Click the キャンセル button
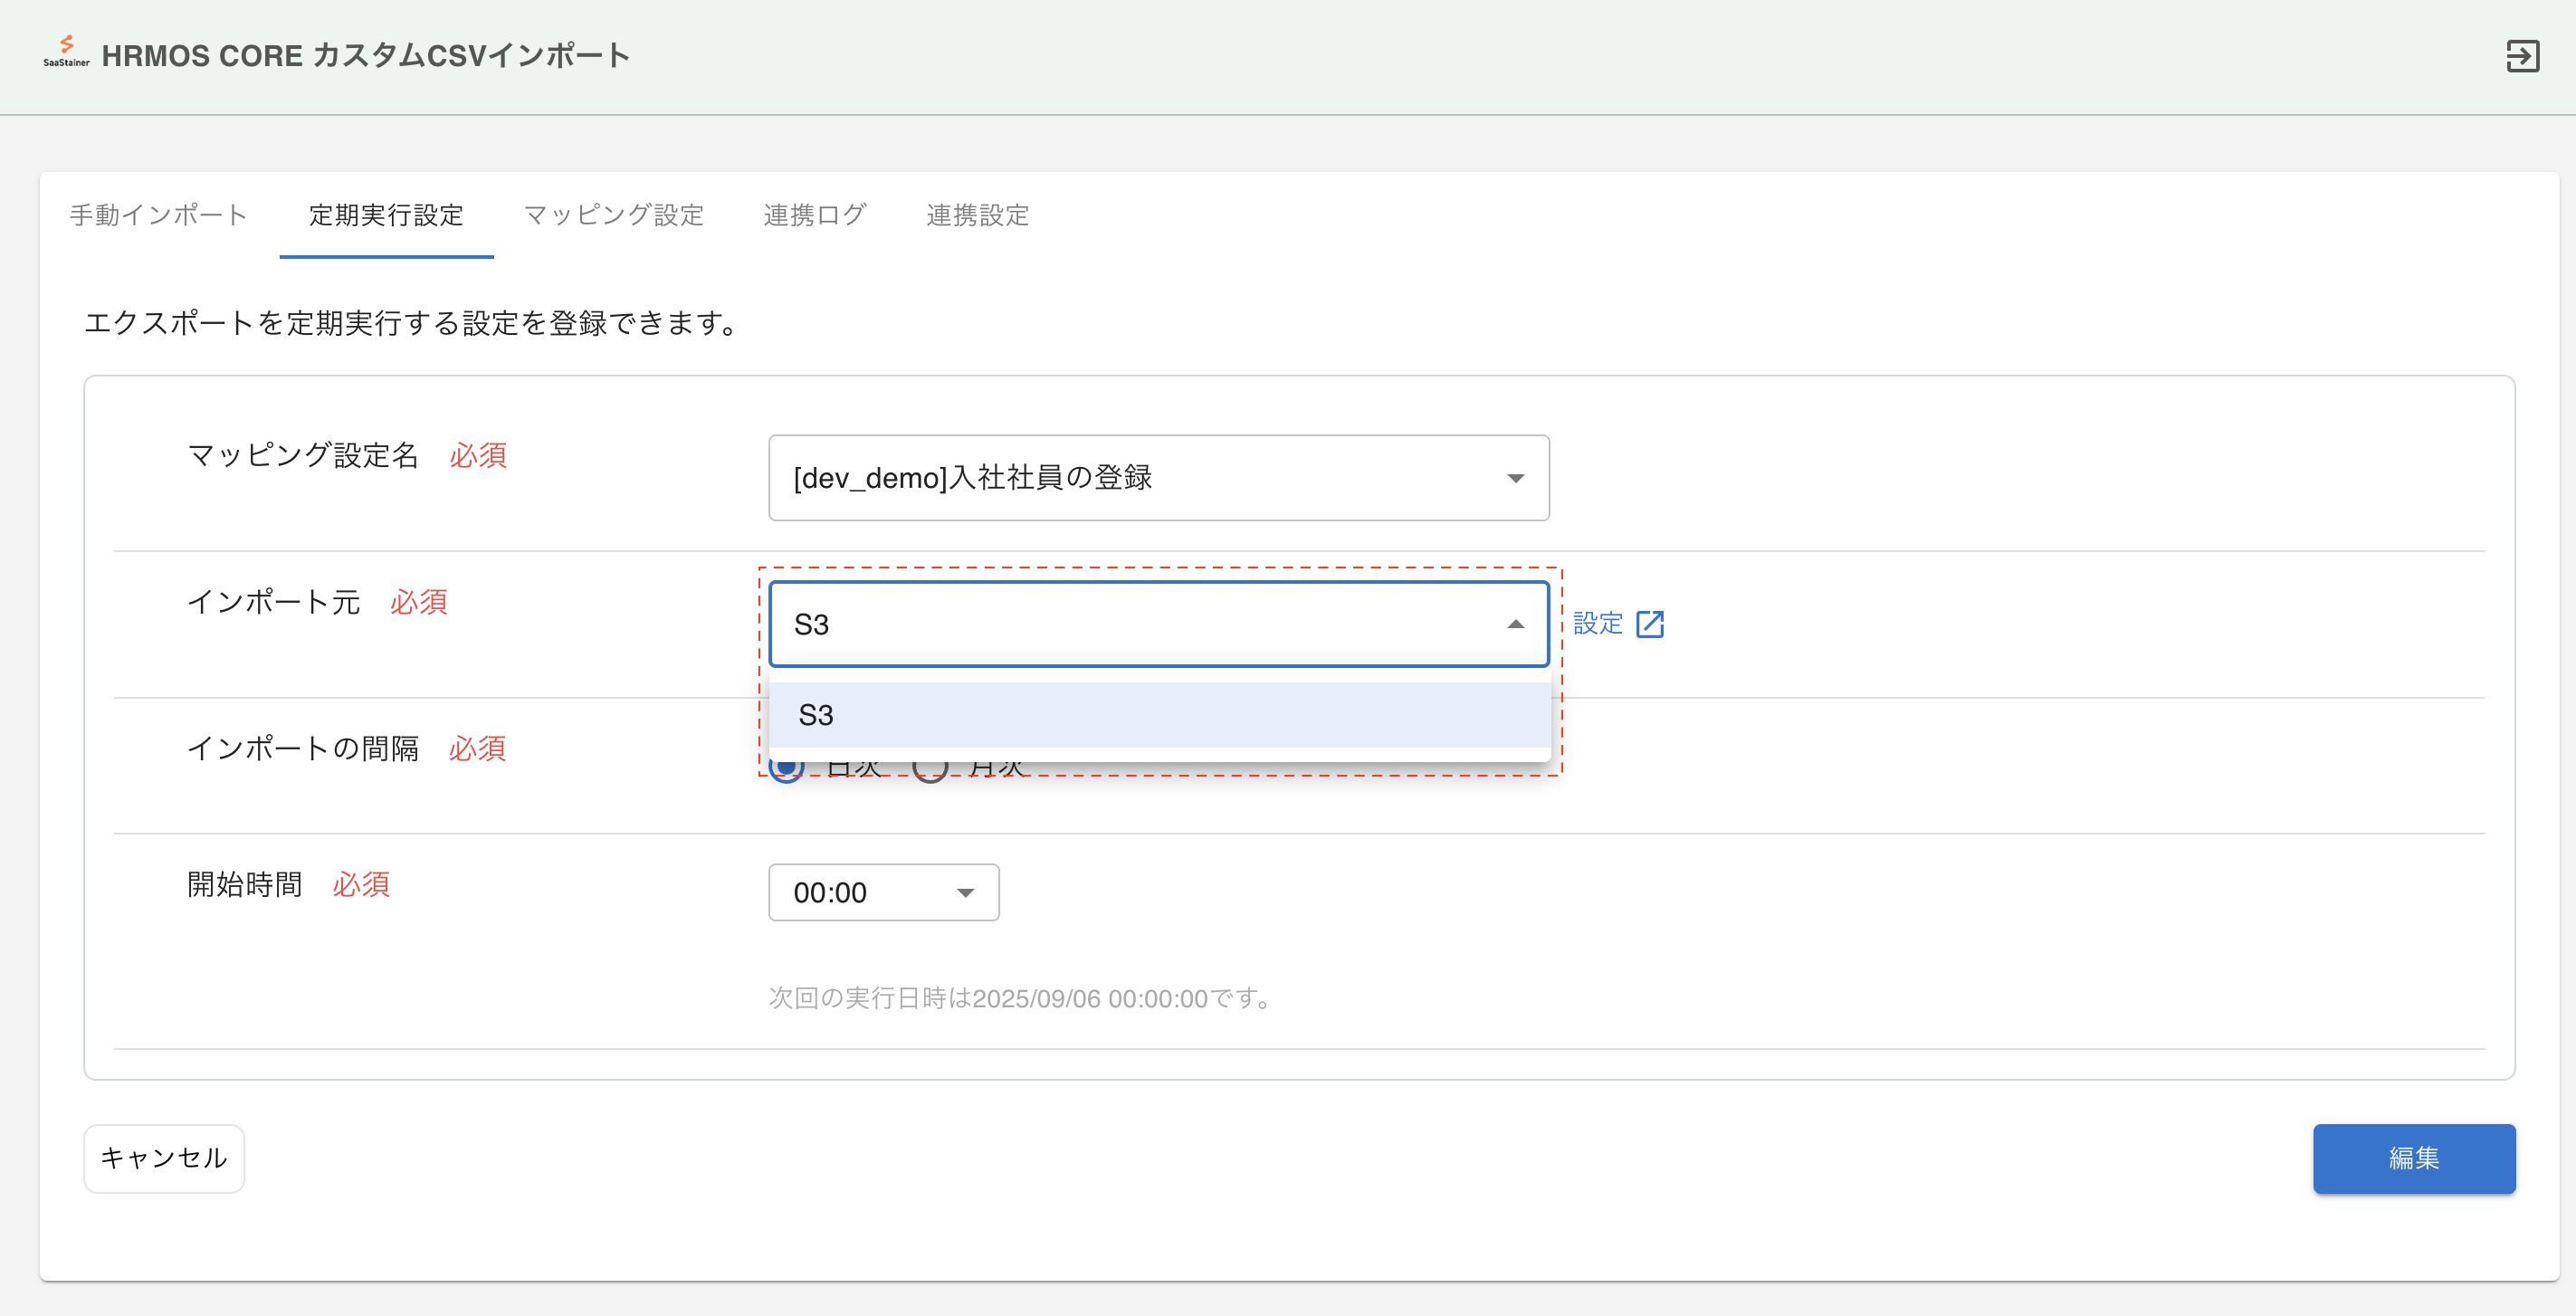The width and height of the screenshot is (2576, 1316). pyautogui.click(x=163, y=1158)
